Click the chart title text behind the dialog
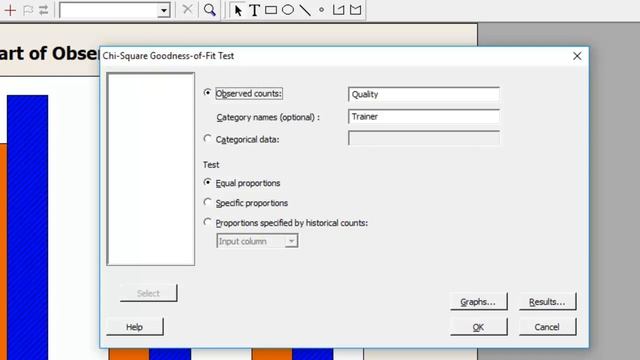The height and width of the screenshot is (360, 640). point(49,54)
